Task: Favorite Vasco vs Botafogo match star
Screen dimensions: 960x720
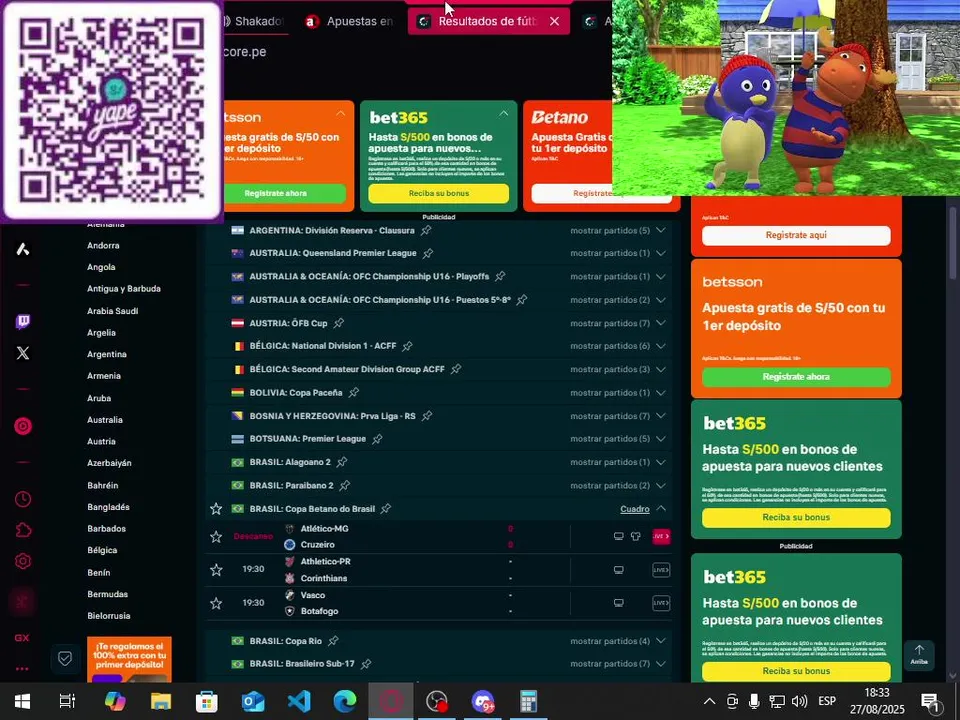Action: click(x=216, y=603)
